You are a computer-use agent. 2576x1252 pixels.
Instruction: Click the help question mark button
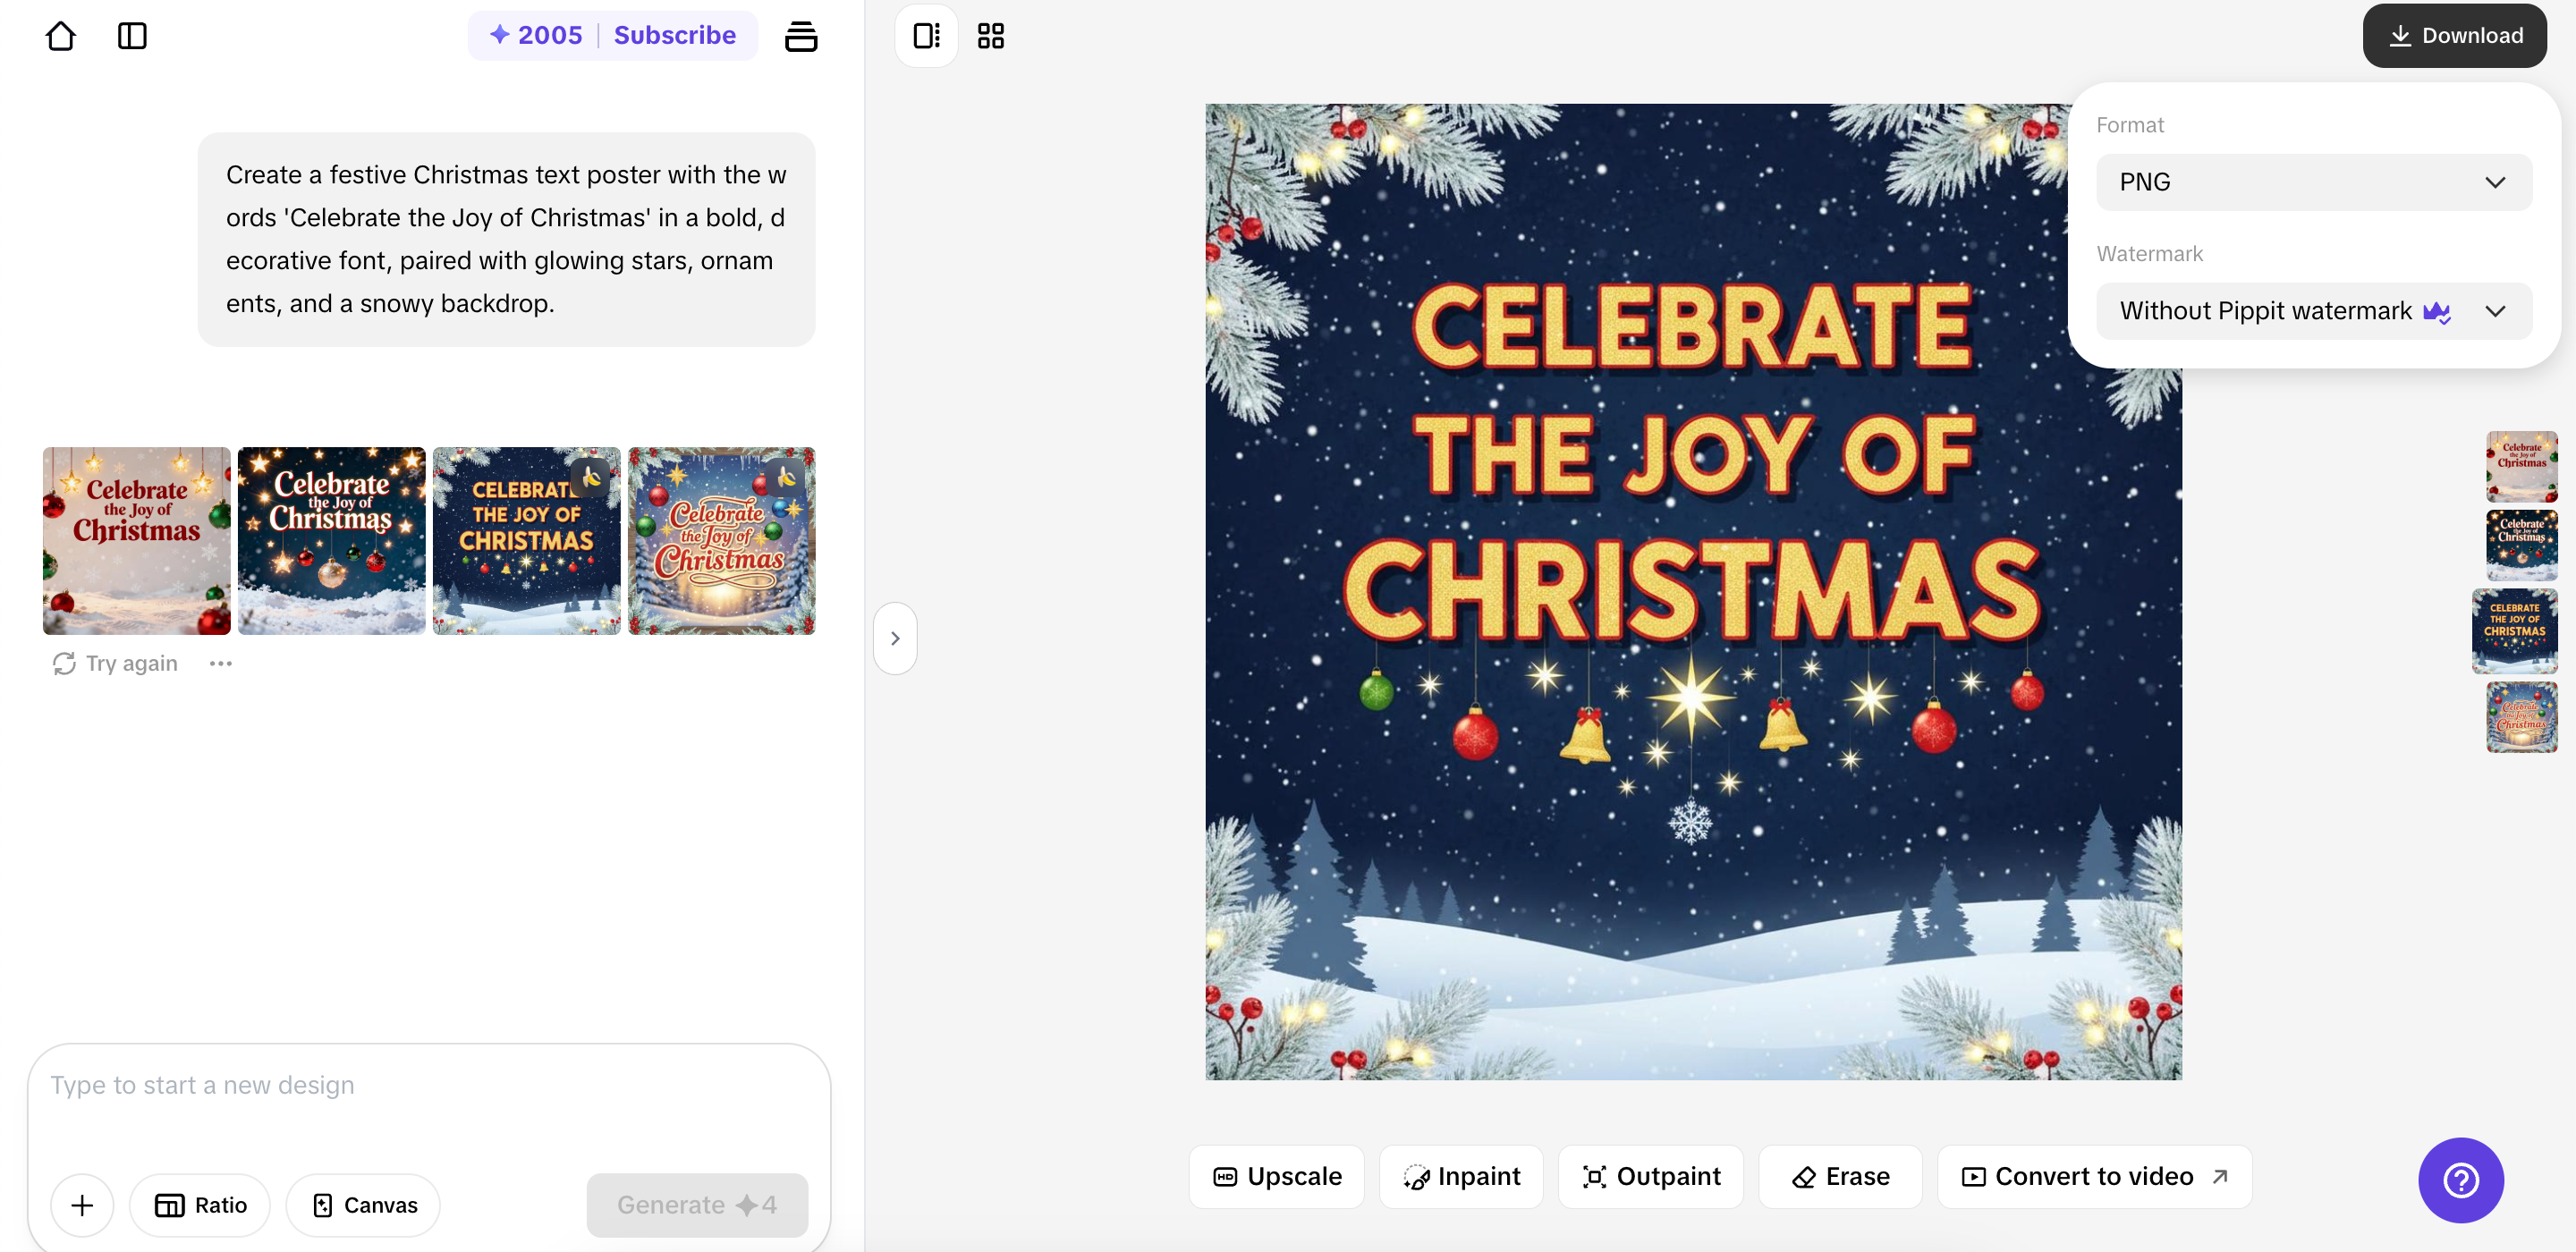(x=2460, y=1180)
